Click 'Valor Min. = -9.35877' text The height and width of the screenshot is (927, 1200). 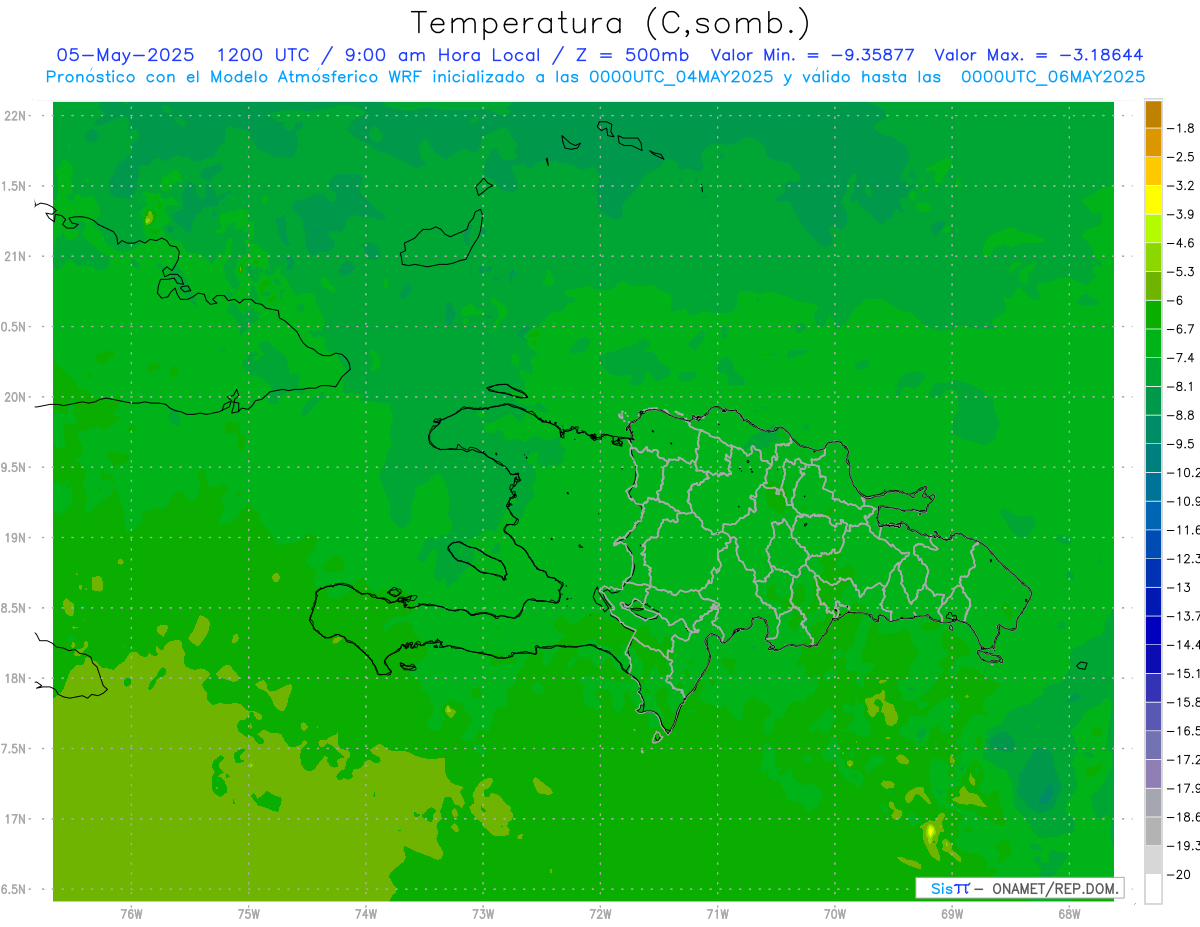(812, 55)
